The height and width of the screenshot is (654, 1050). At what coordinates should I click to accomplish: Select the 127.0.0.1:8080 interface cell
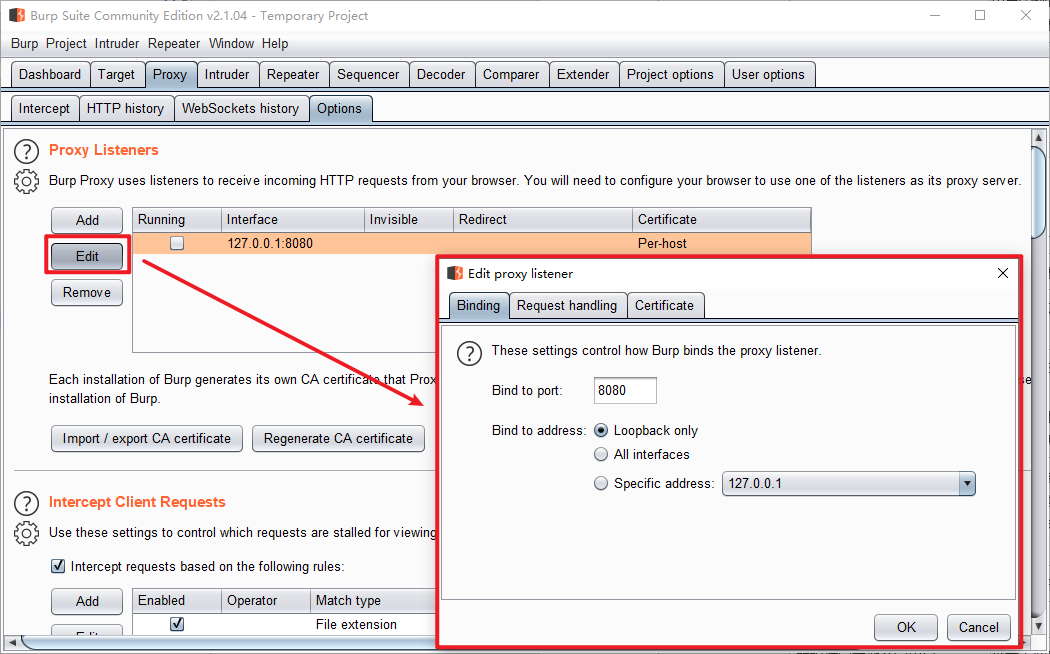[x=293, y=243]
